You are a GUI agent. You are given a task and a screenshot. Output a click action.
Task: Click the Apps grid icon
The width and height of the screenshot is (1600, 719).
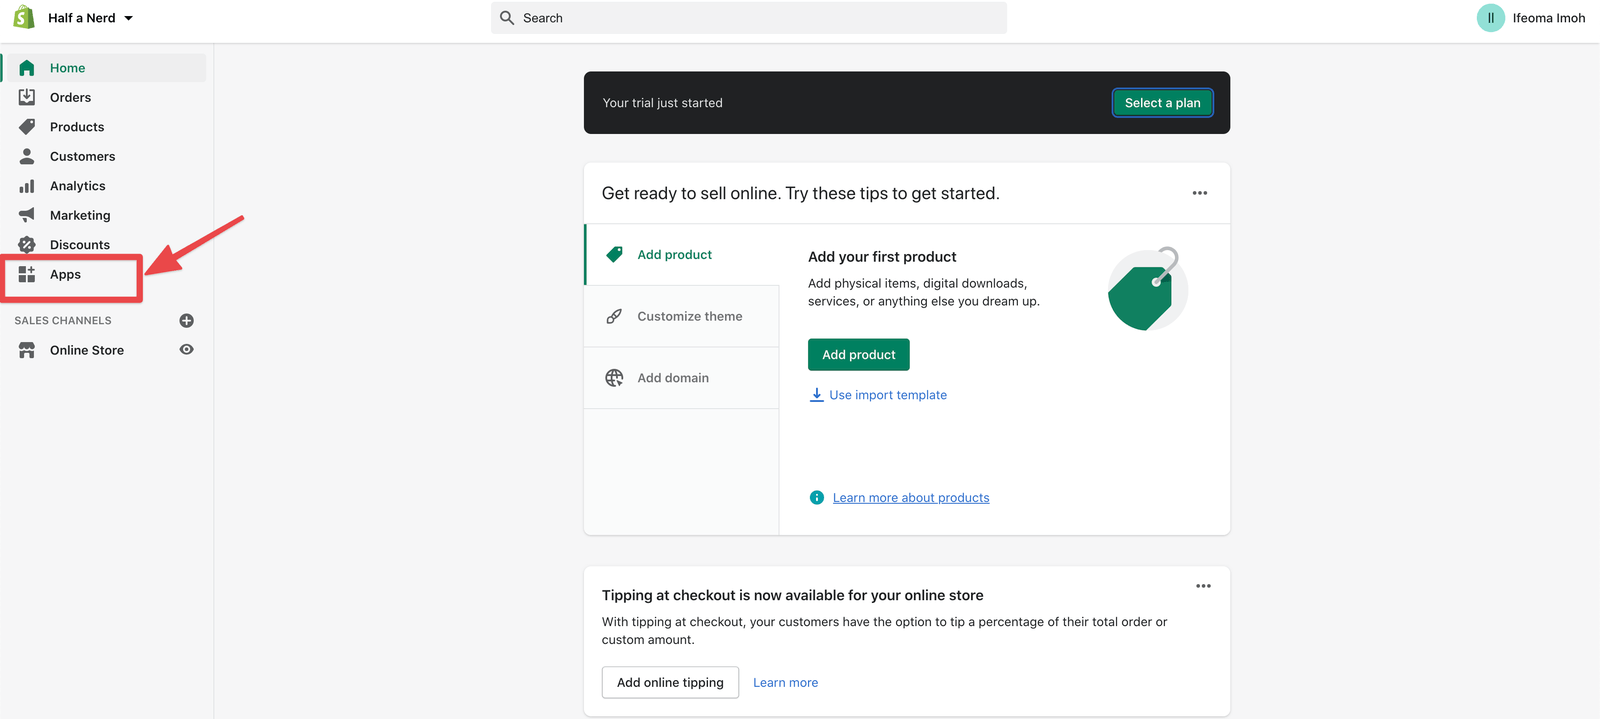point(27,274)
